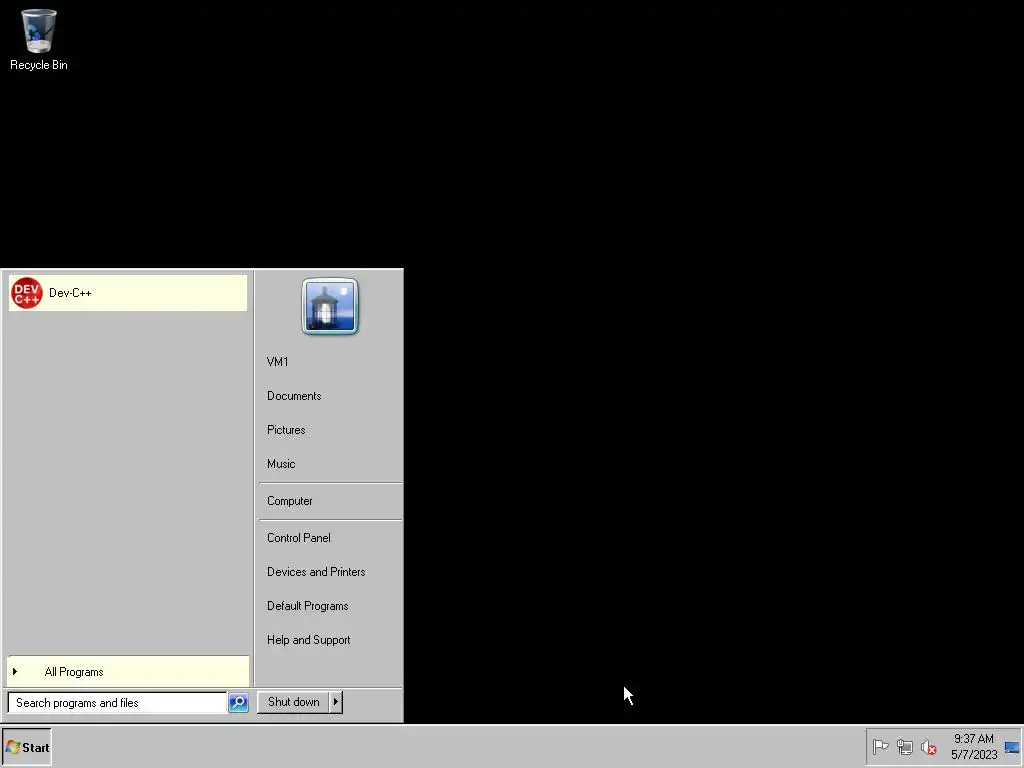Open the Recycle Bin desktop icon
This screenshot has width=1024, height=768.
(x=39, y=39)
